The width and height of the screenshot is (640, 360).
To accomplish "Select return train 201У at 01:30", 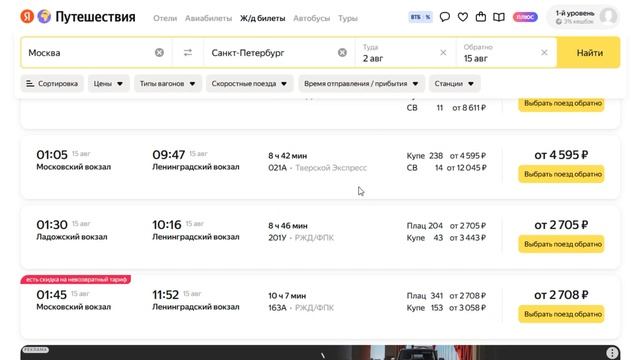I will pyautogui.click(x=561, y=244).
